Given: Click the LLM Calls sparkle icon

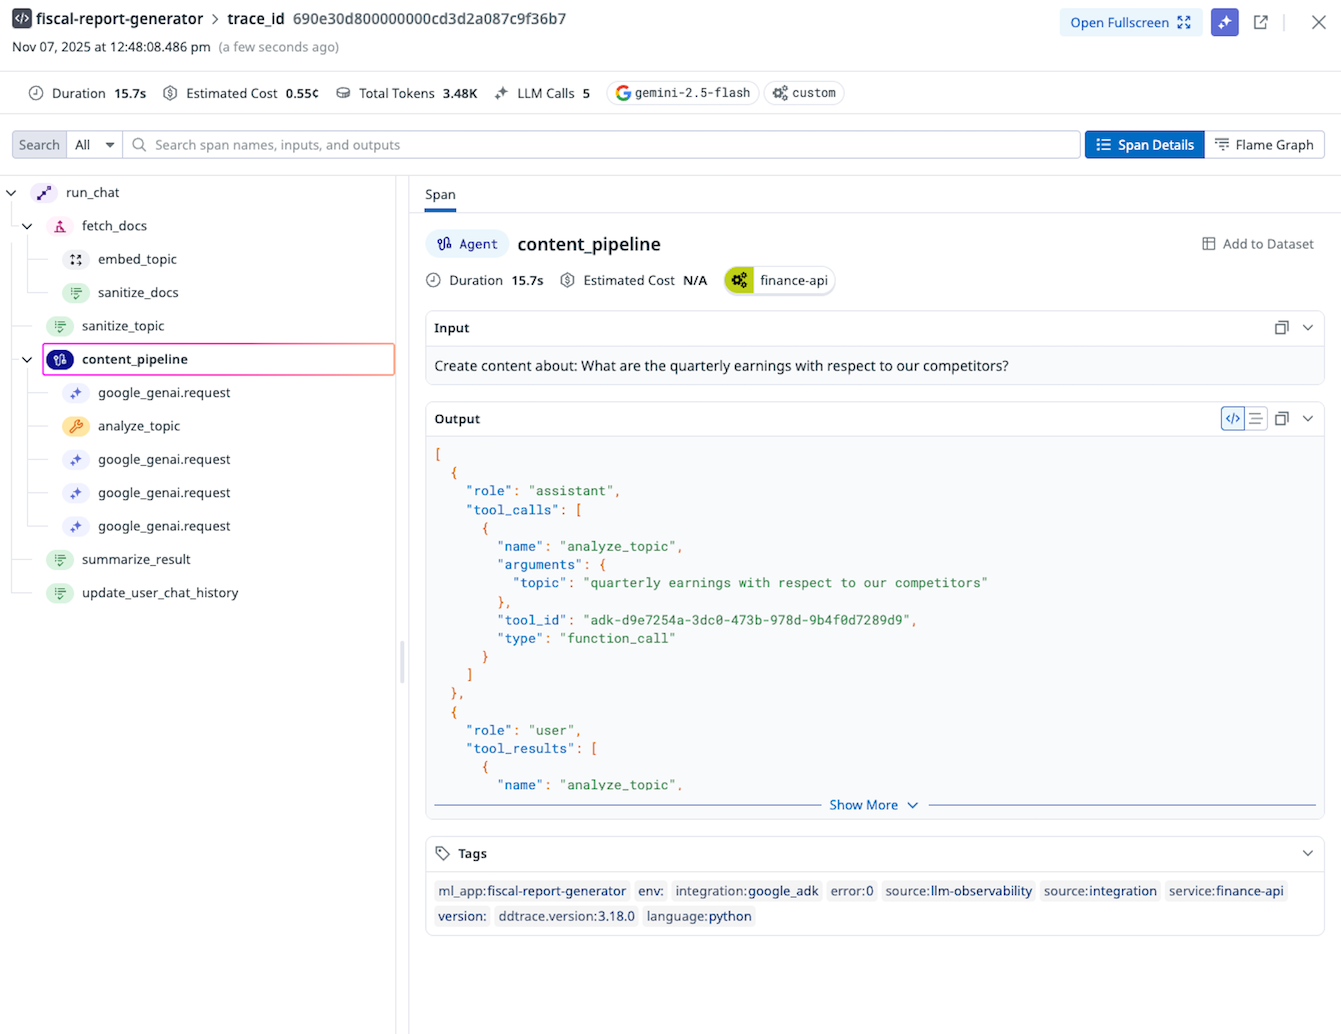Looking at the screenshot, I should pos(501,93).
